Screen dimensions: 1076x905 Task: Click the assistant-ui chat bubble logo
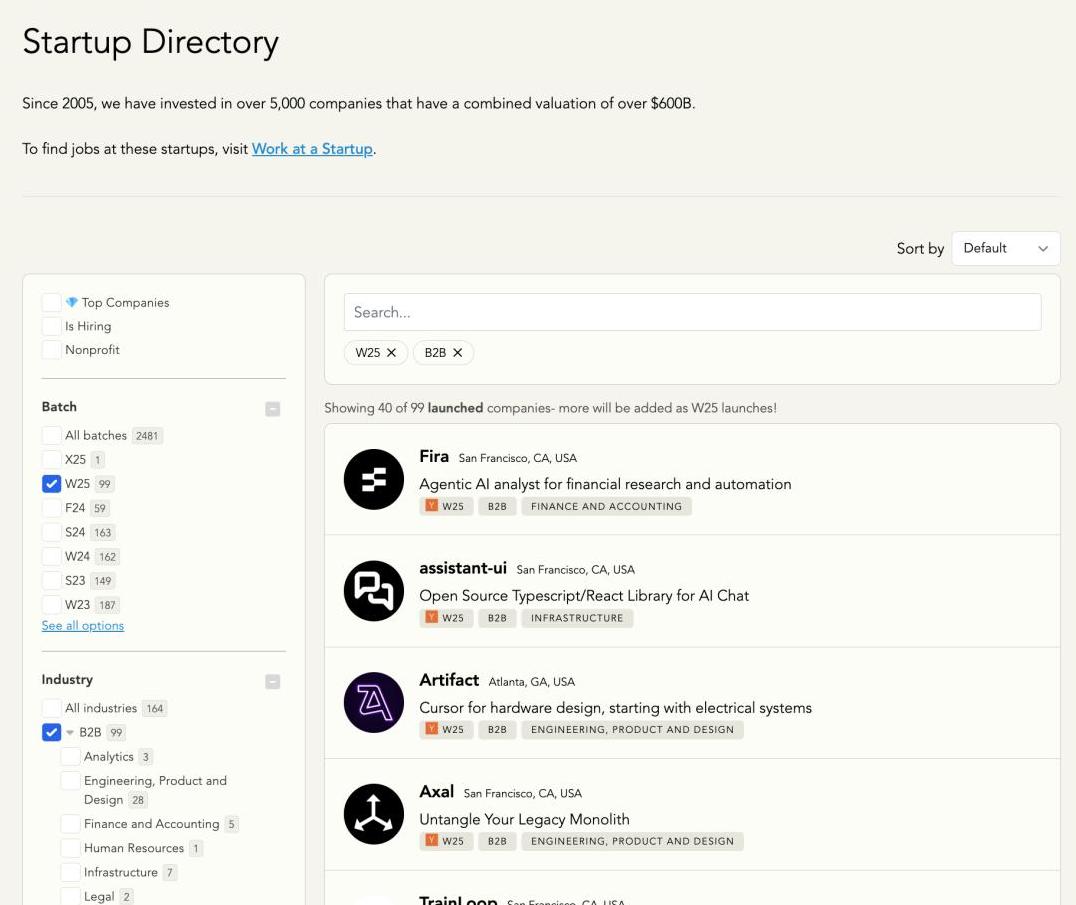coord(373,591)
